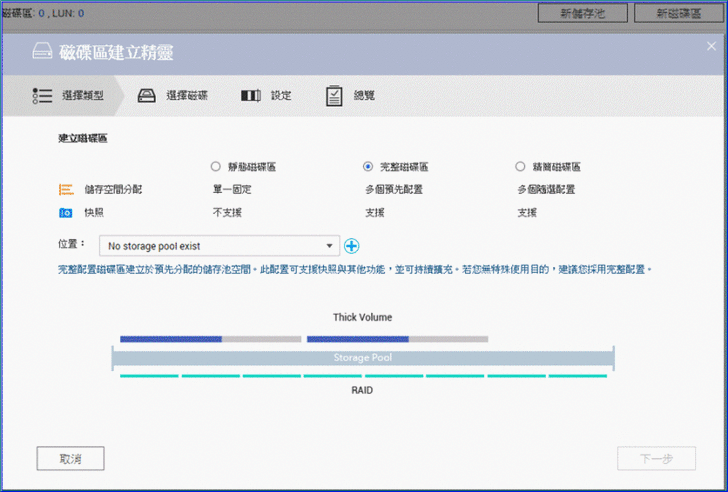Select the 靜態磁碟區 radio button
The image size is (728, 492).
click(216, 167)
